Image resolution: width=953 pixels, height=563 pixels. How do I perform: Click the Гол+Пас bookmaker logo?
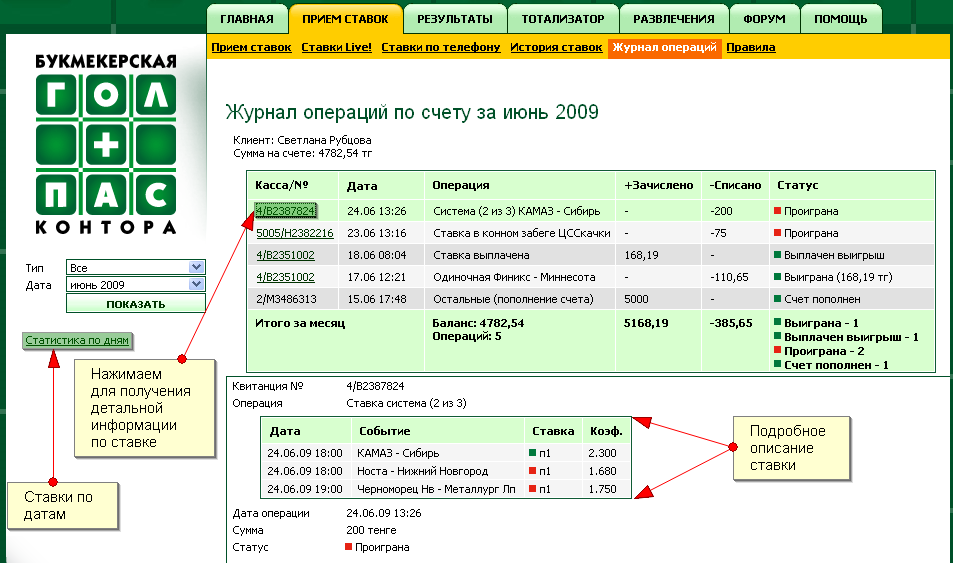click(x=106, y=144)
